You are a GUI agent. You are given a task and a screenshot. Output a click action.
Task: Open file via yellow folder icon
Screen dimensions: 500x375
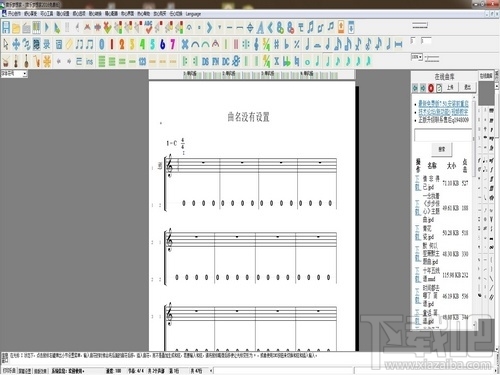coord(16,28)
